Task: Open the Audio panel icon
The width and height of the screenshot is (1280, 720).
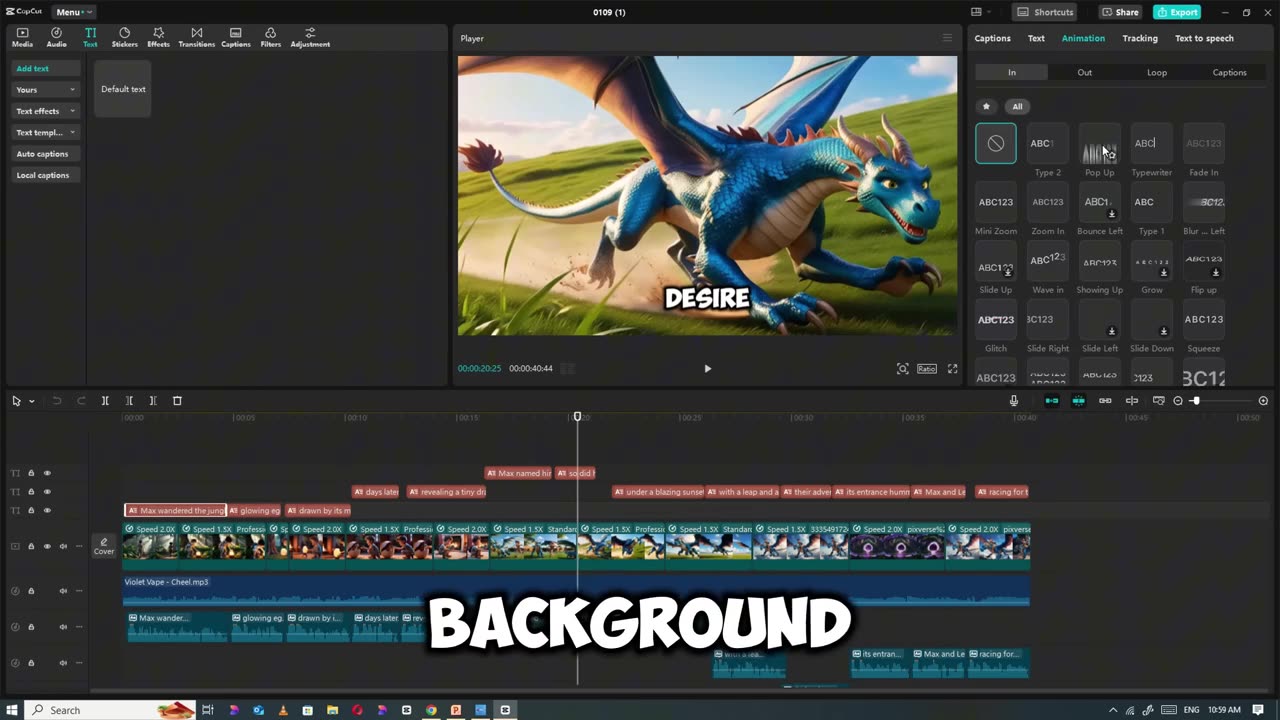Action: click(56, 37)
